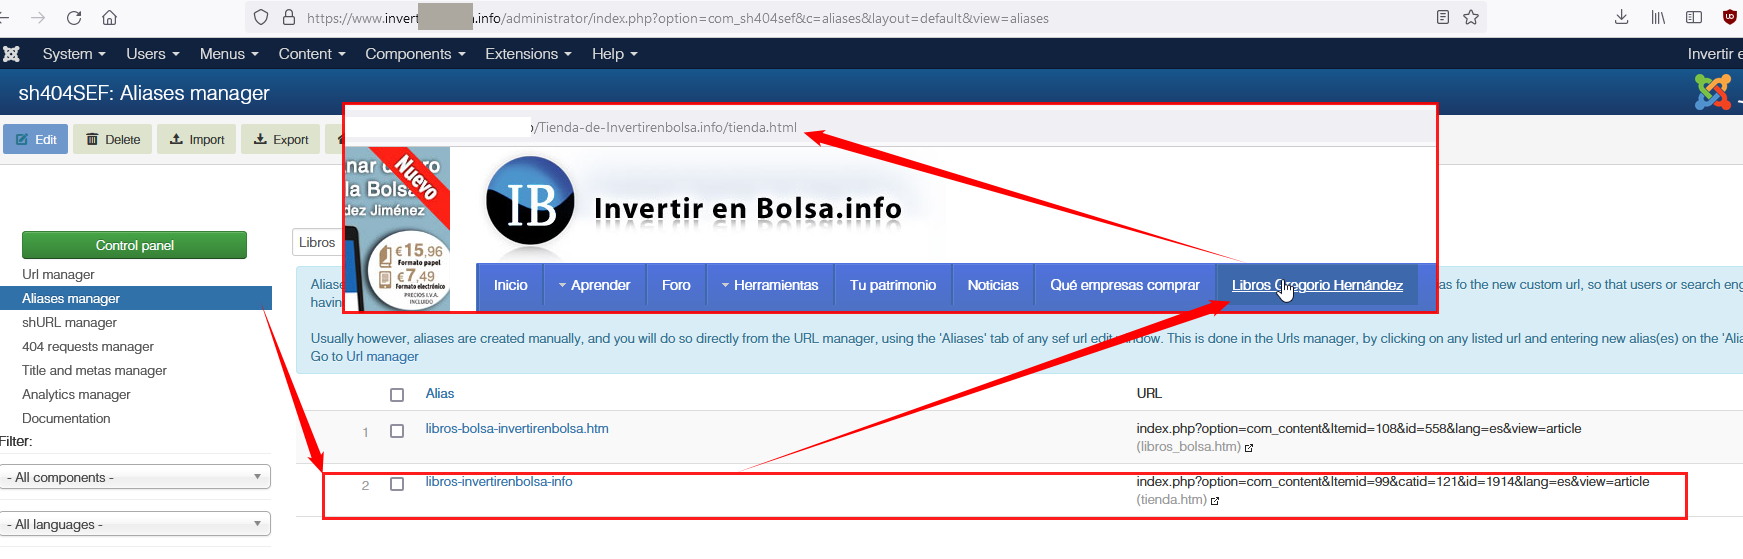The width and height of the screenshot is (1743, 559).
Task: Check the libros-invertirenbolsa-info row checkbox
Action: coord(397,484)
